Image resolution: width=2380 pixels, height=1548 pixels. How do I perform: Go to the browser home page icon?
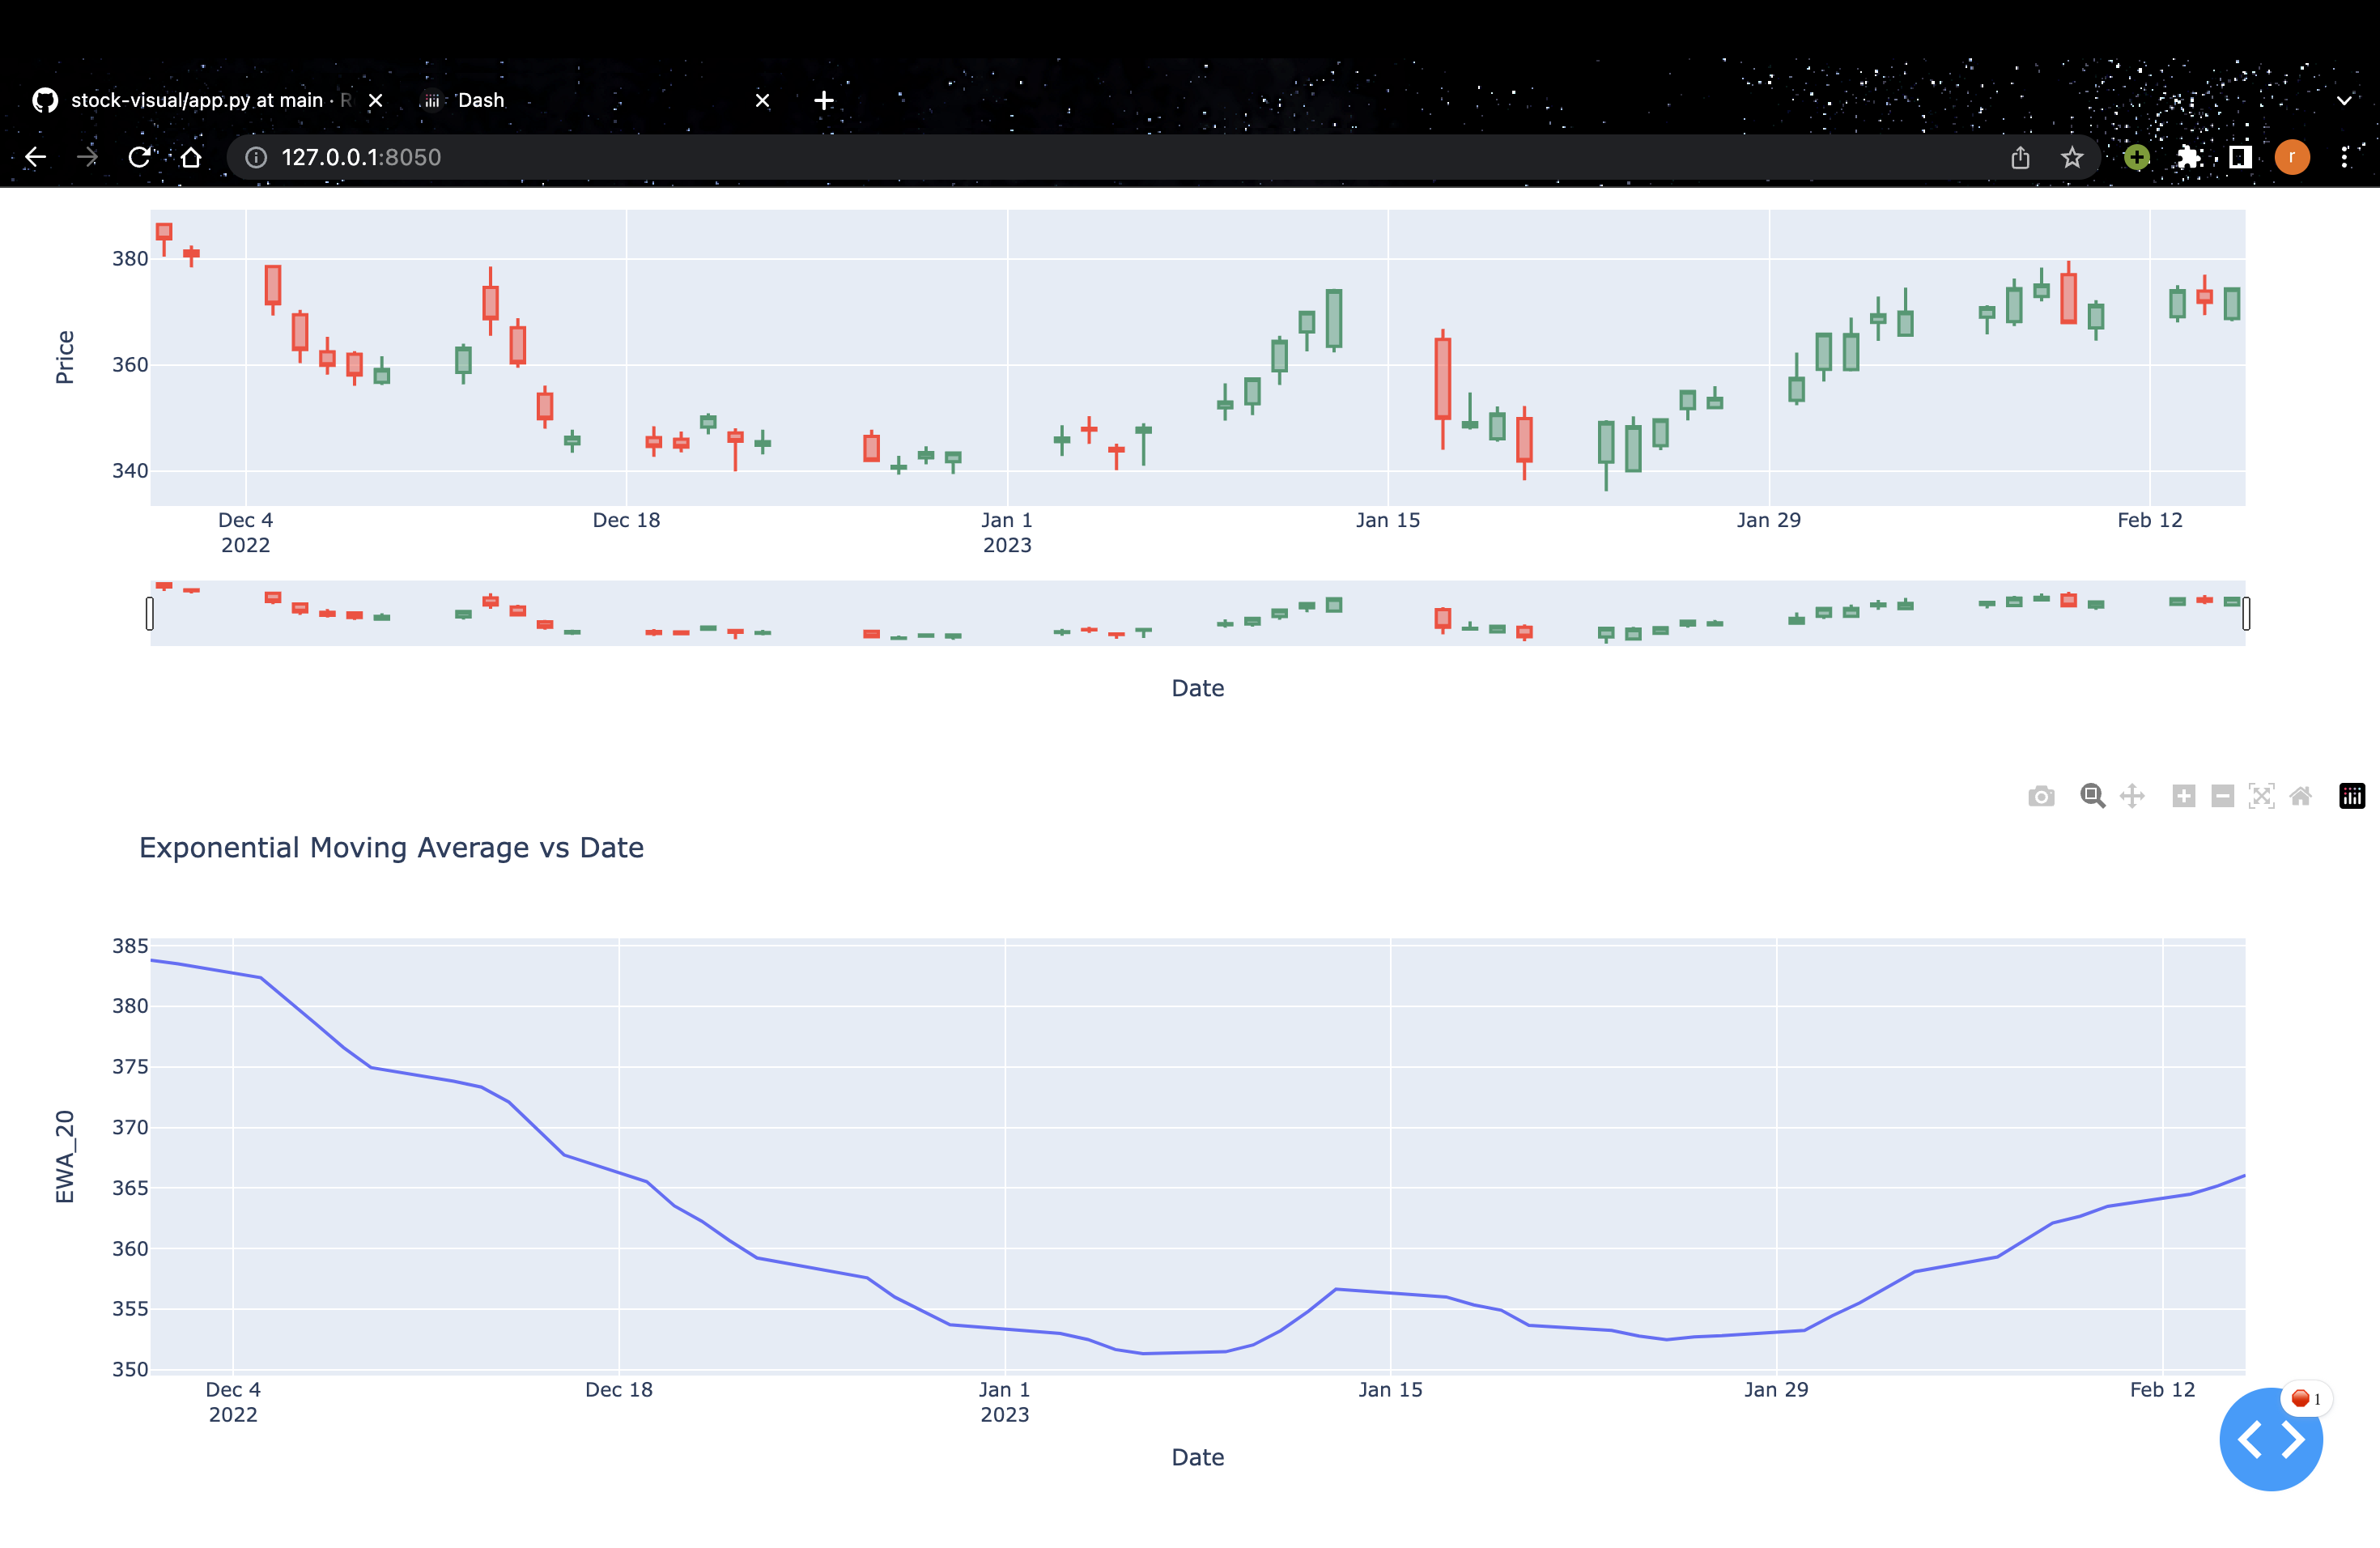coord(191,157)
